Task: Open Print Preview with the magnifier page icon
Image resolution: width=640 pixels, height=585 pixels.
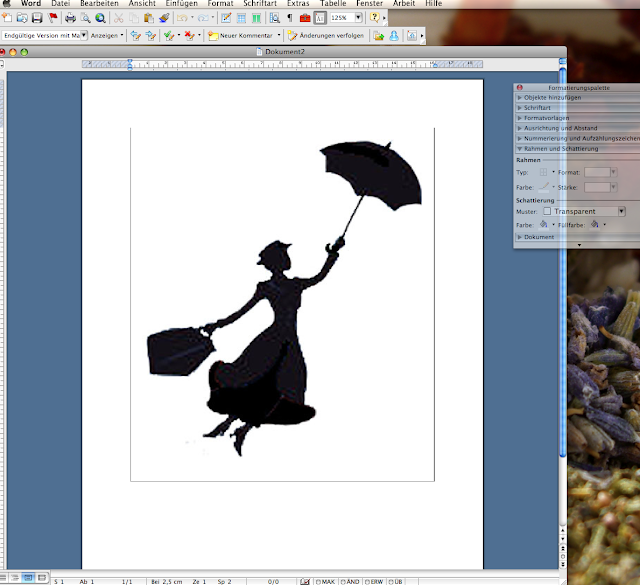Action: click(85, 18)
